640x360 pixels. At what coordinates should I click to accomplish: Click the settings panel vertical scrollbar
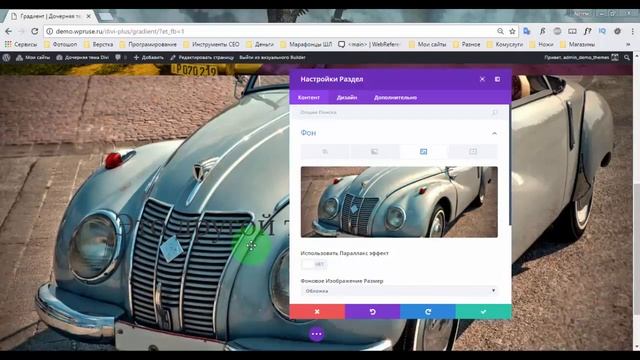coord(510,164)
